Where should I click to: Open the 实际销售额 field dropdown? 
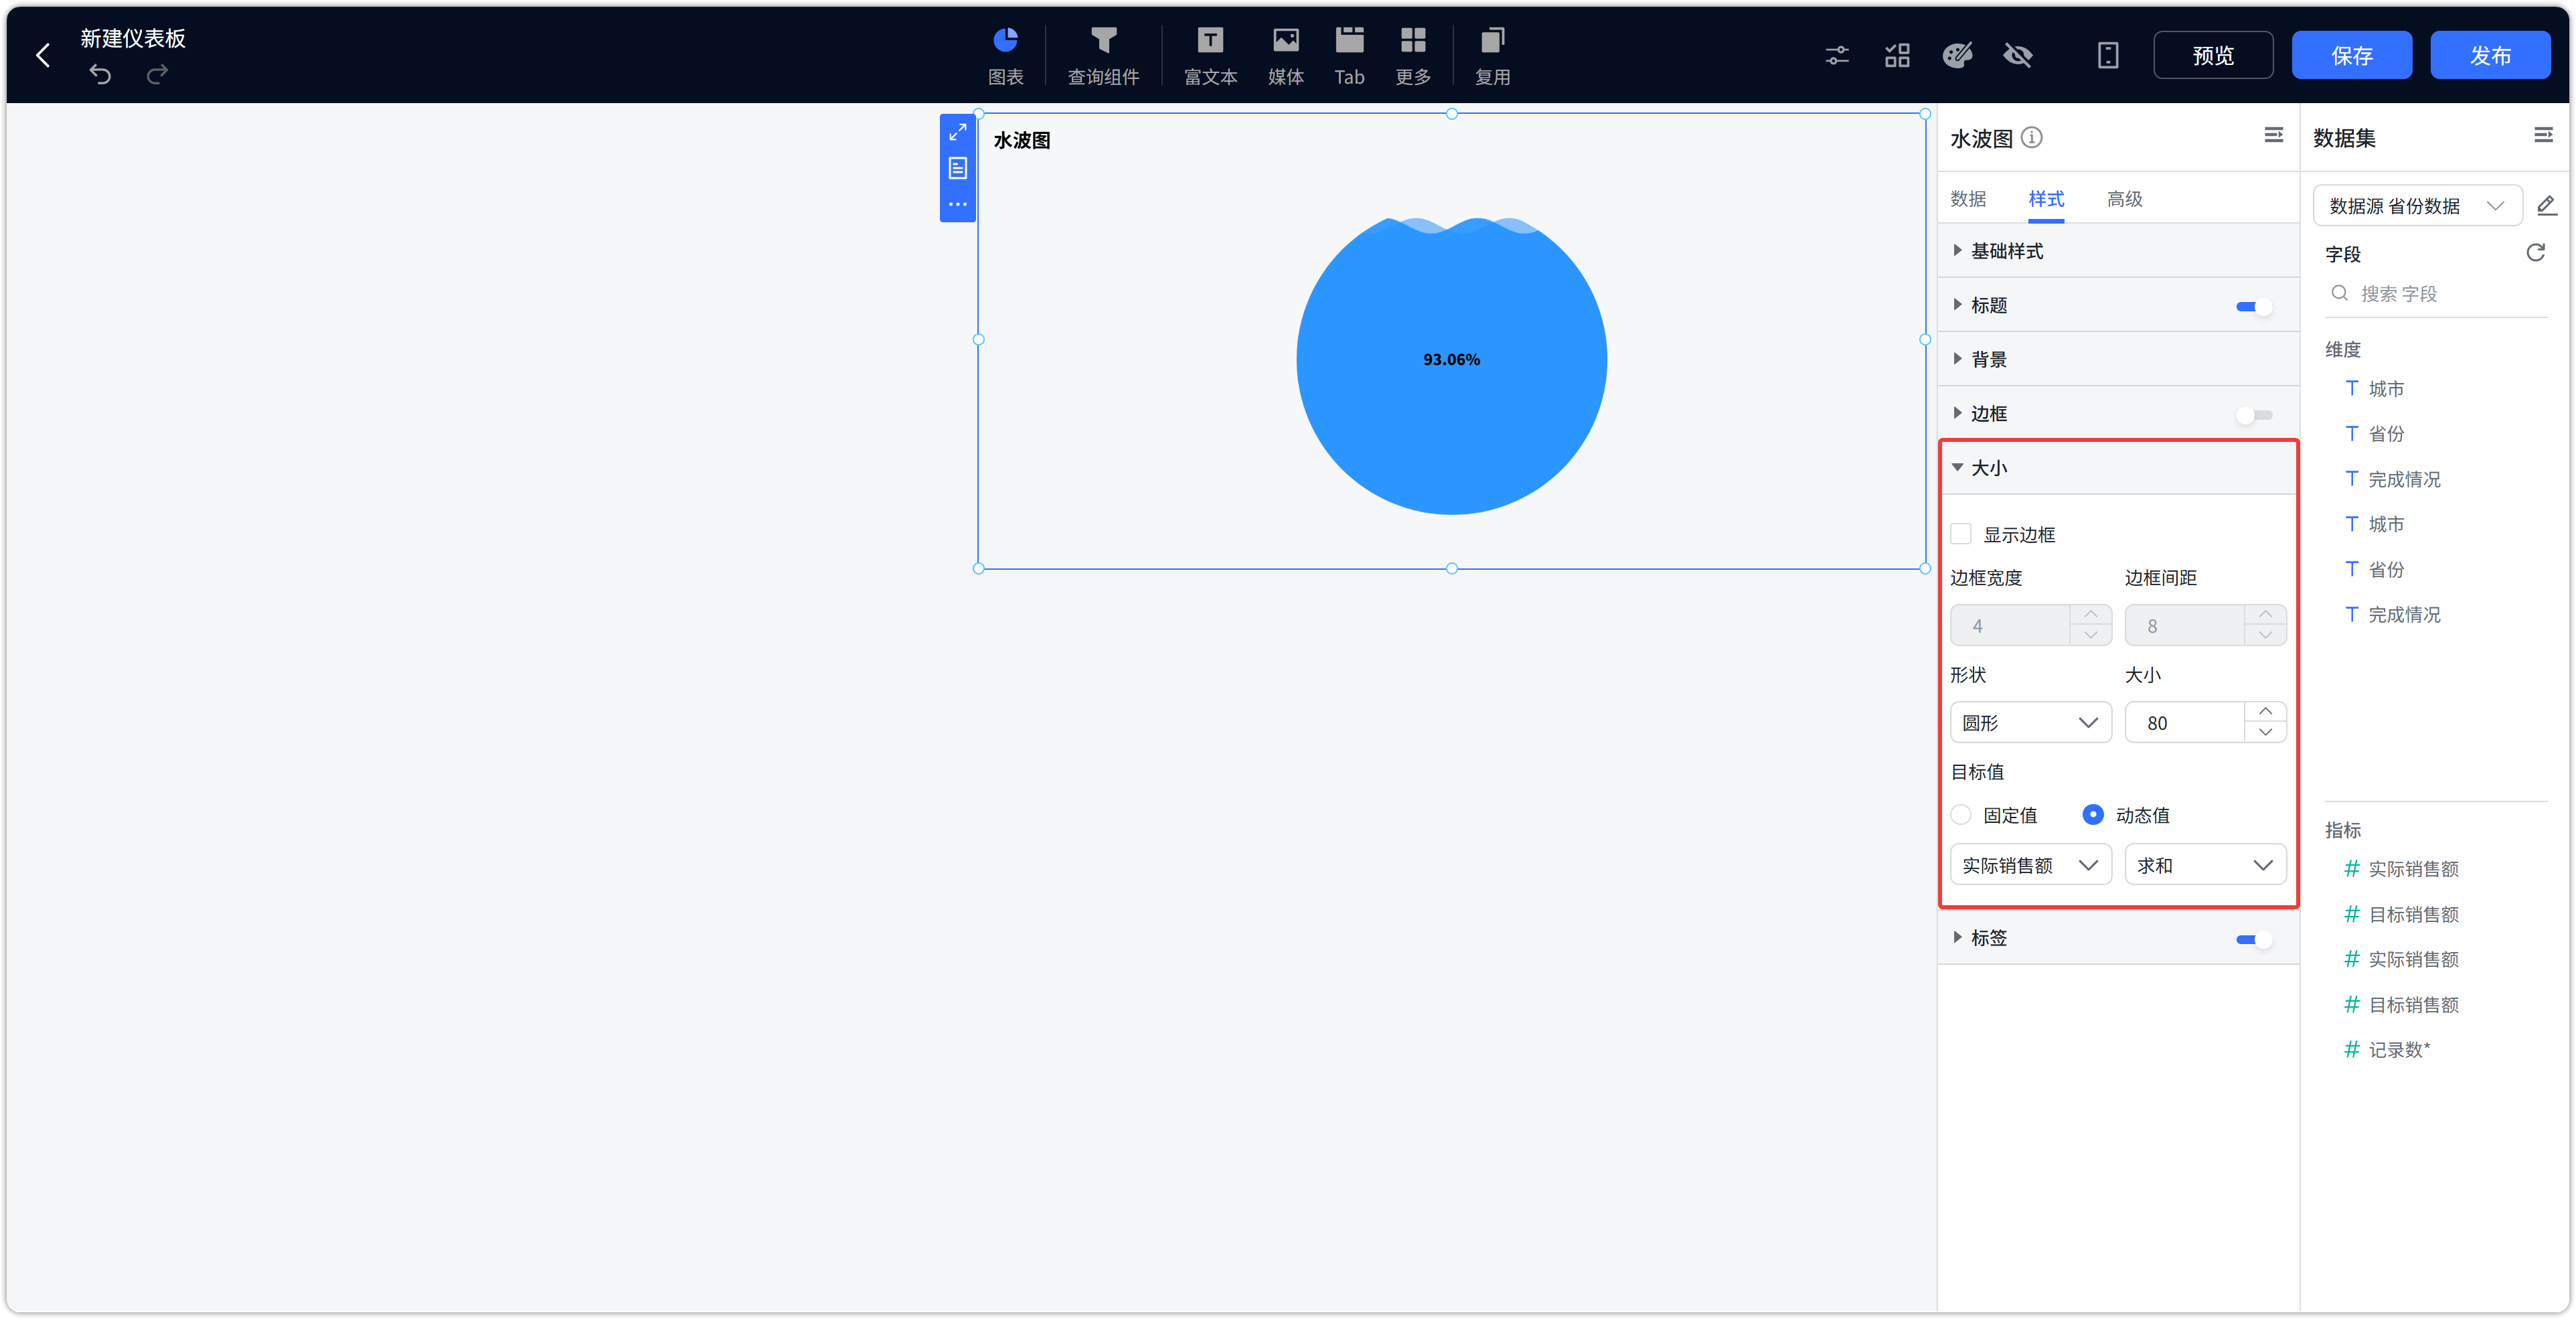pos(2030,865)
